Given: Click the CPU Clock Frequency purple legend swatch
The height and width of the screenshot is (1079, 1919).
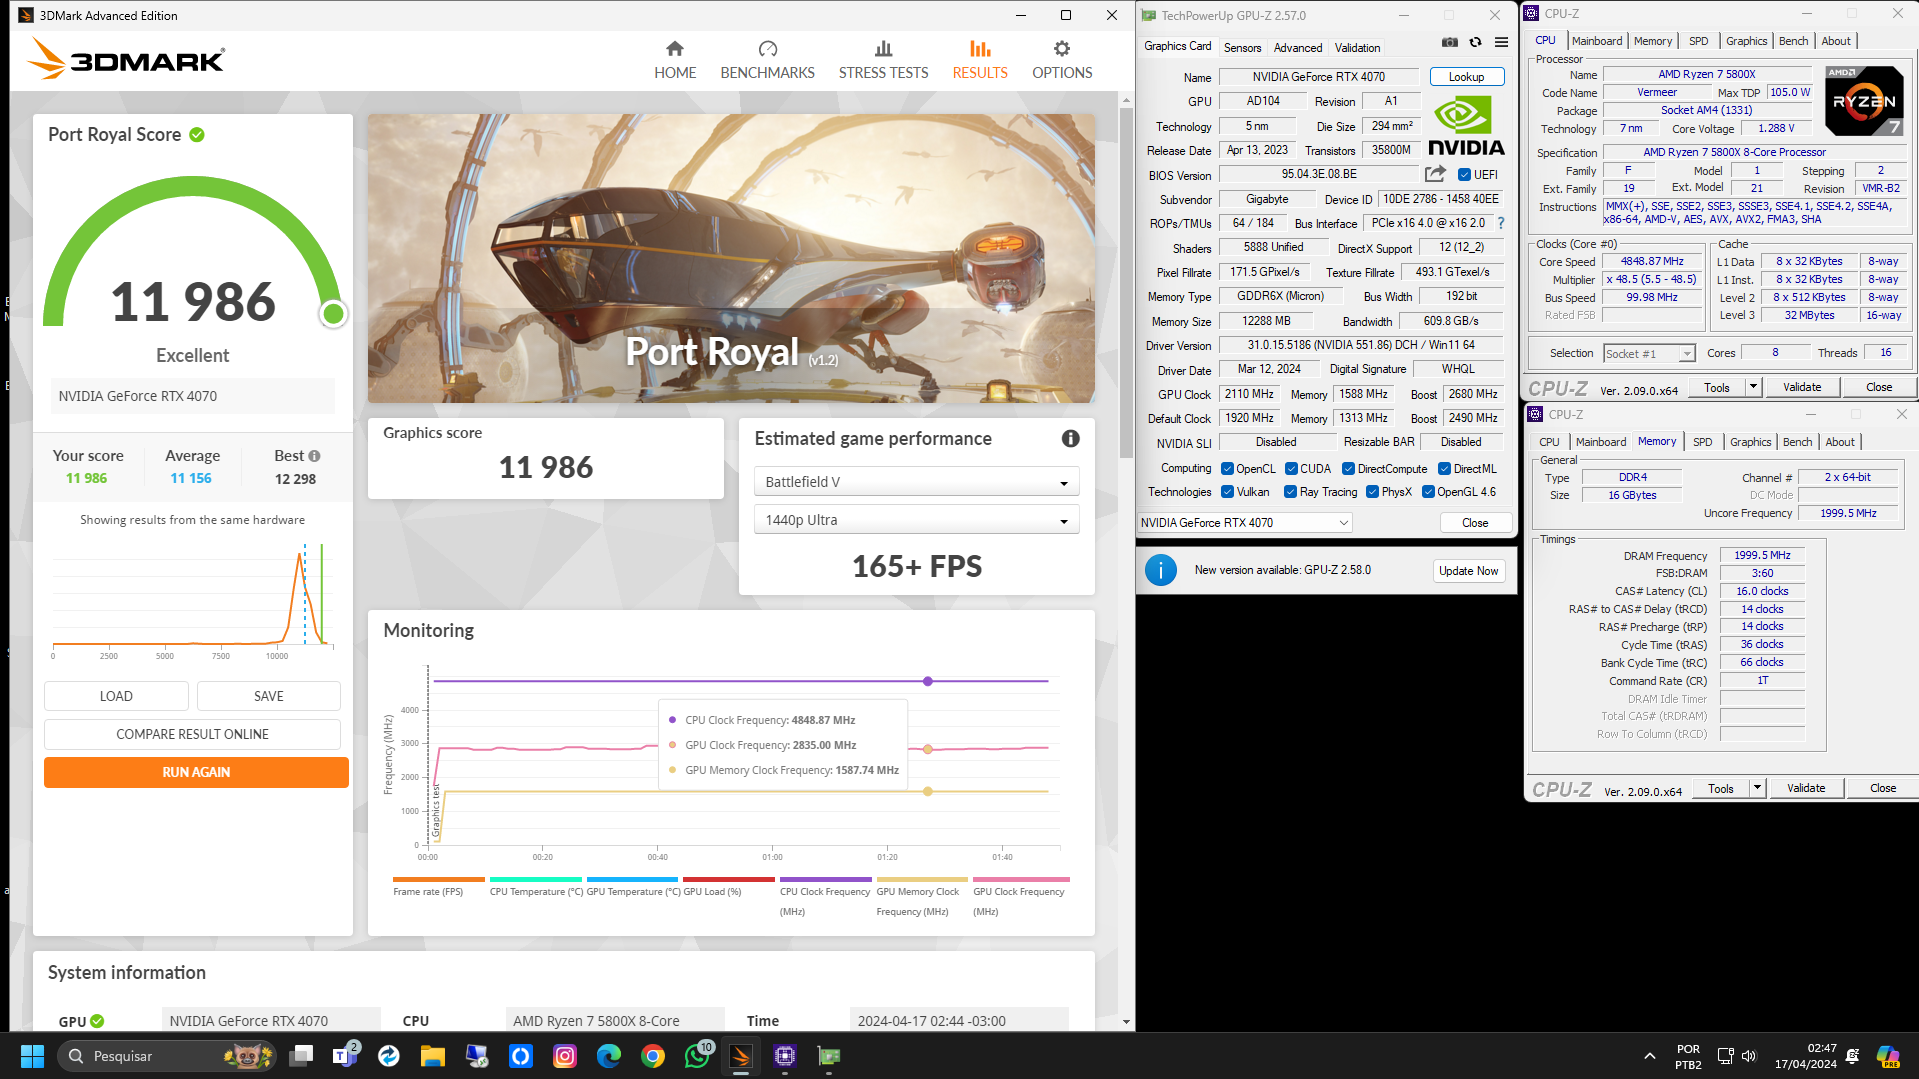Looking at the screenshot, I should (826, 880).
